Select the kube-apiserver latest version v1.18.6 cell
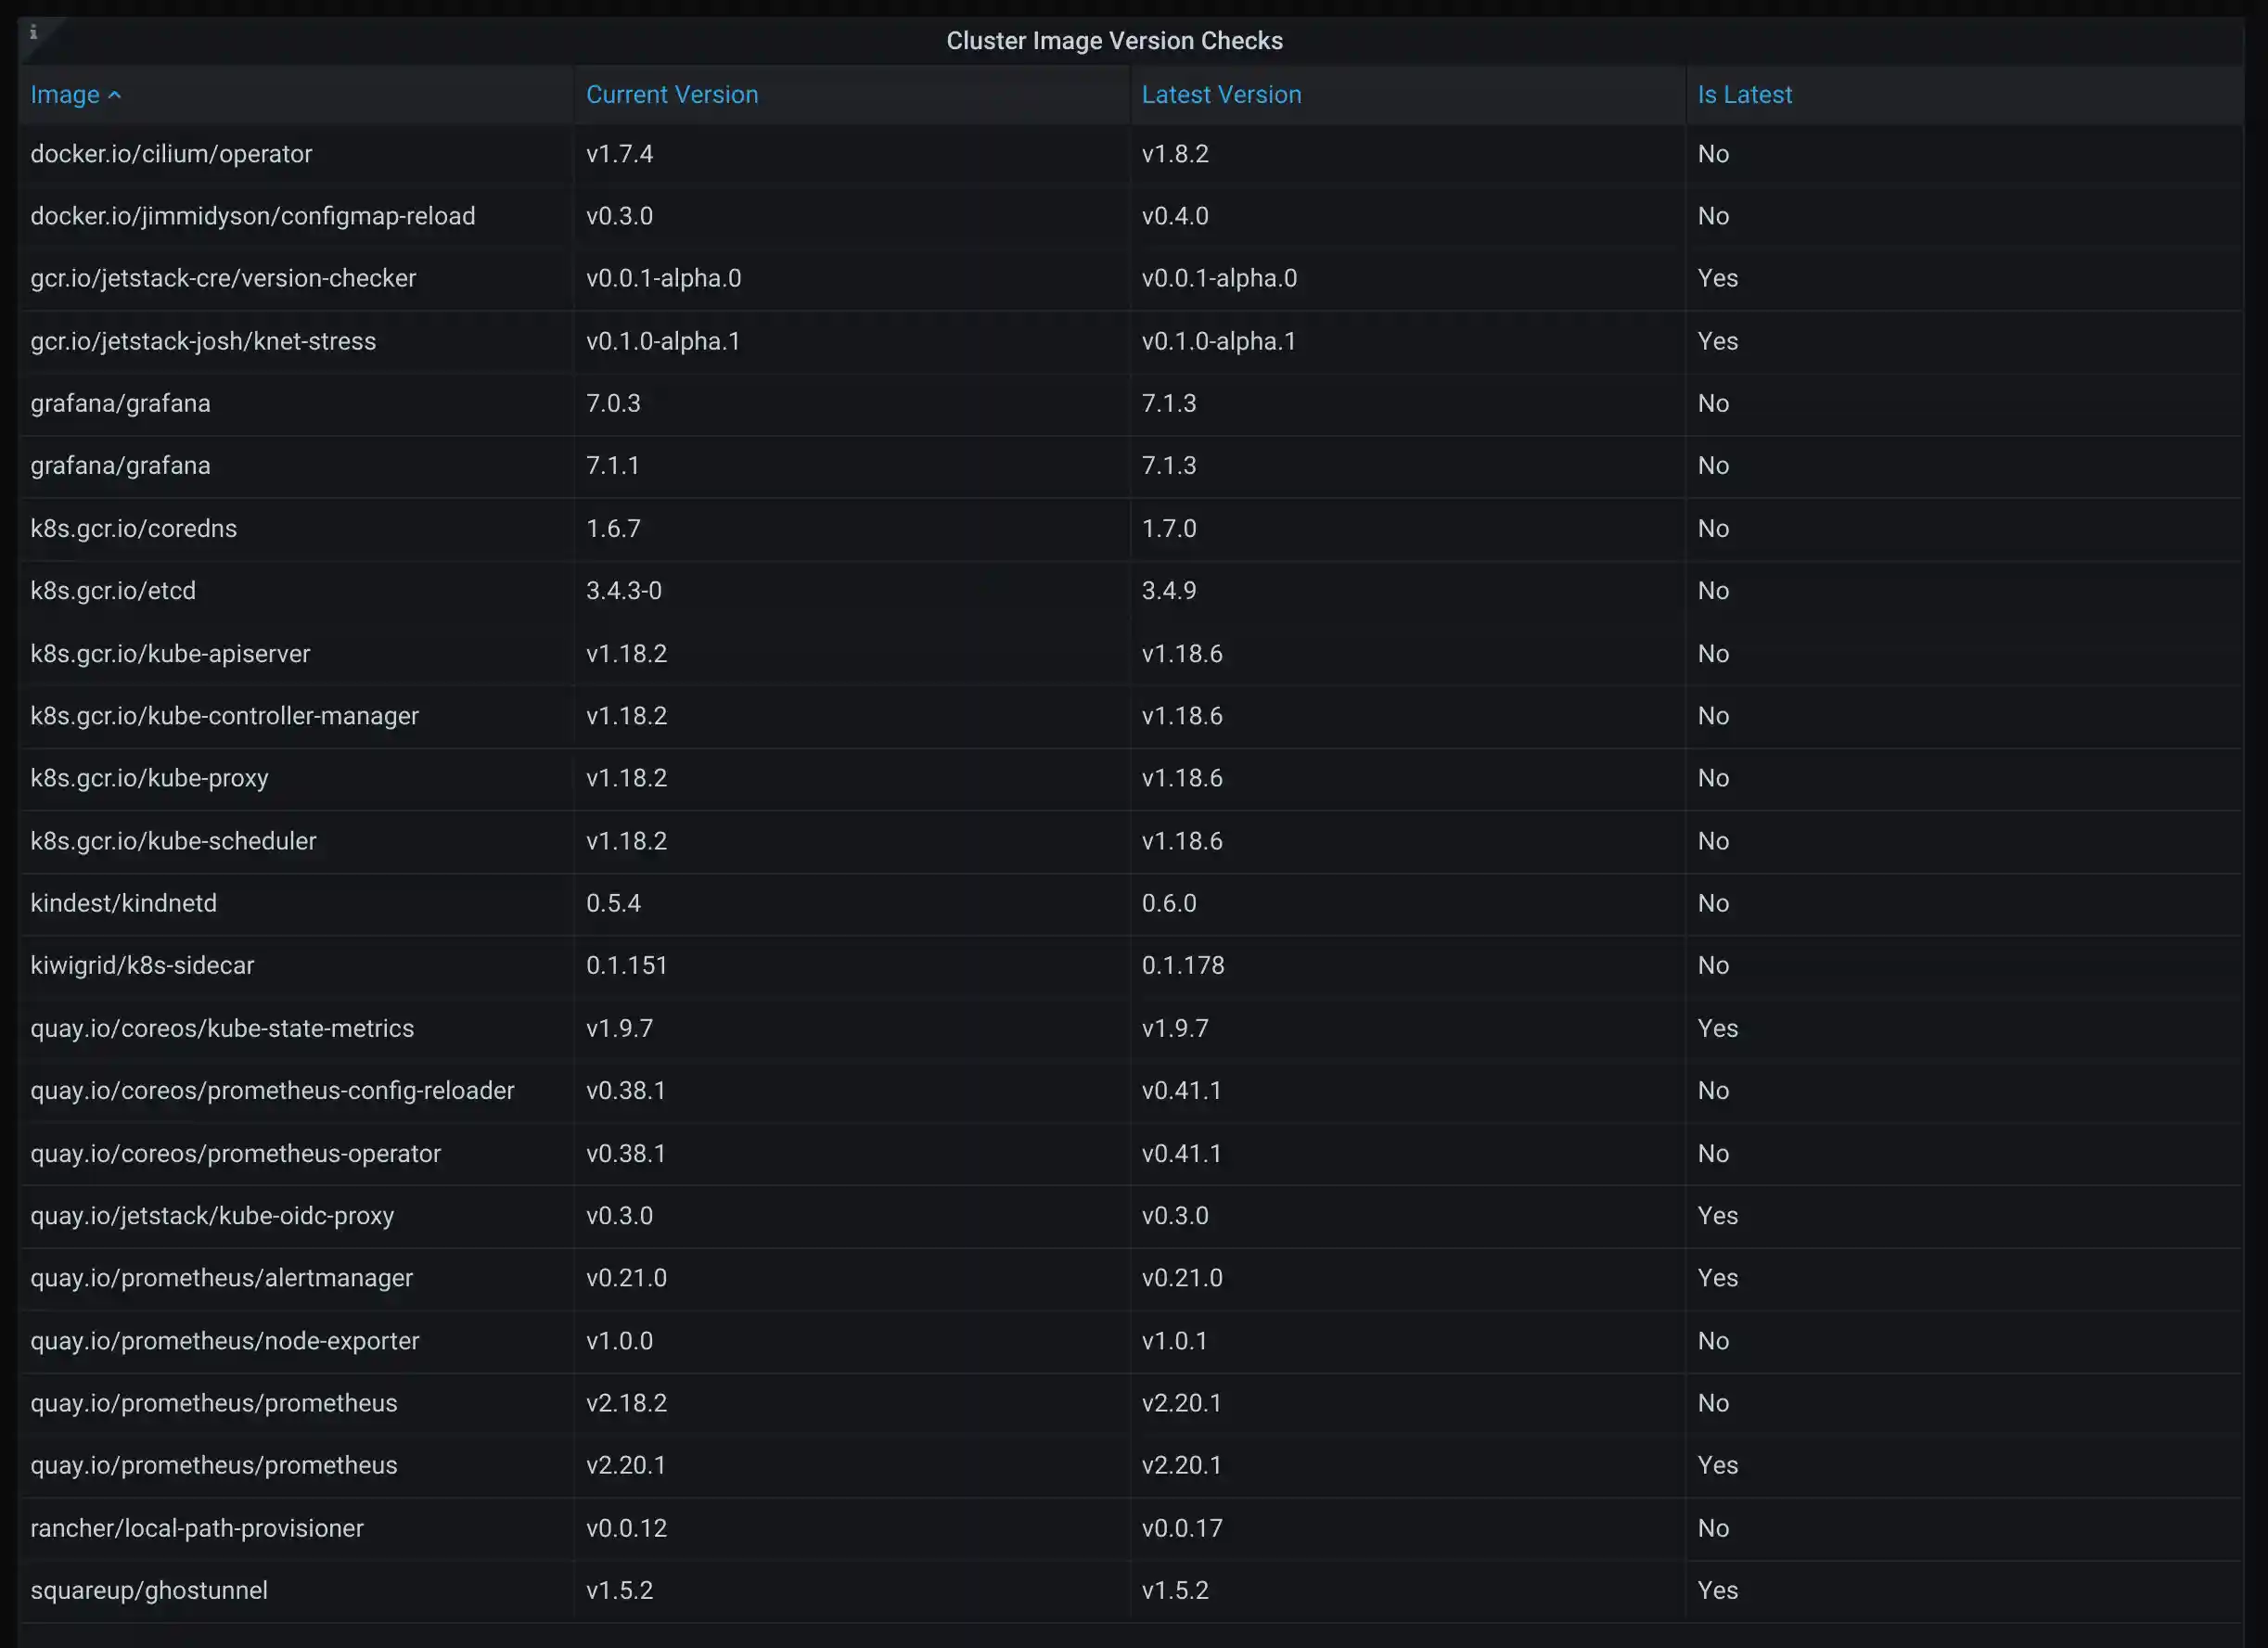Screen dimensions: 2268x1648 [x=1182, y=654]
